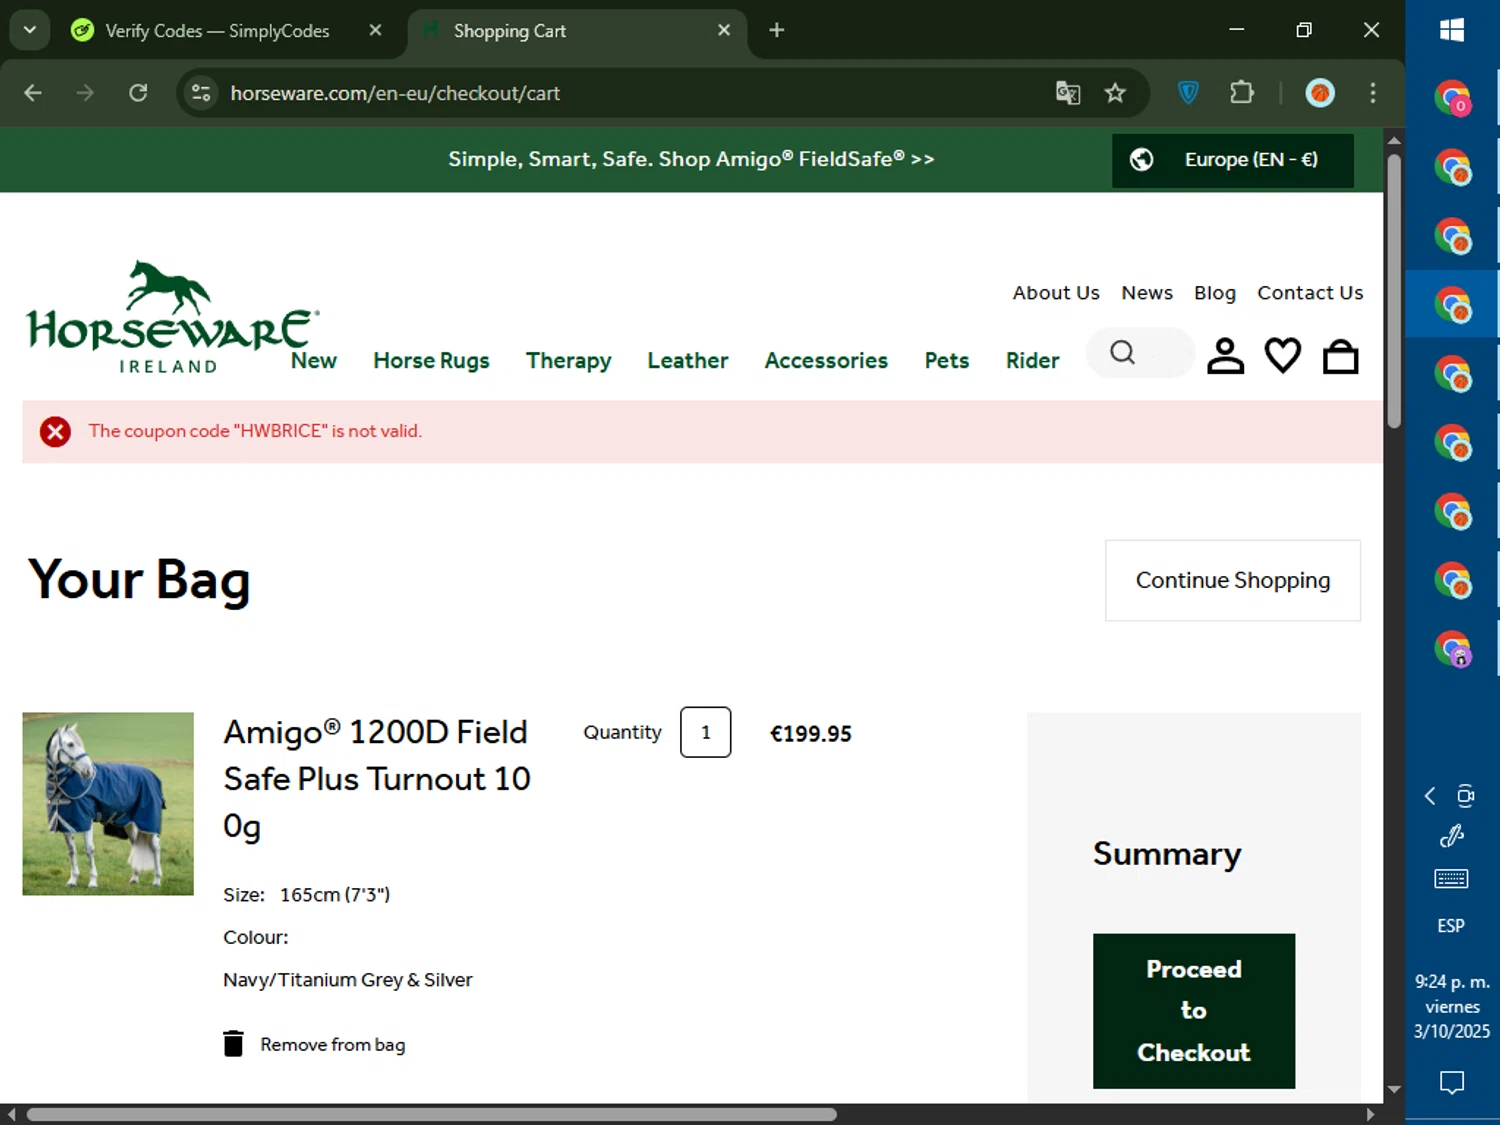The height and width of the screenshot is (1125, 1500).
Task: Click the trash icon to remove item
Action: 233,1043
